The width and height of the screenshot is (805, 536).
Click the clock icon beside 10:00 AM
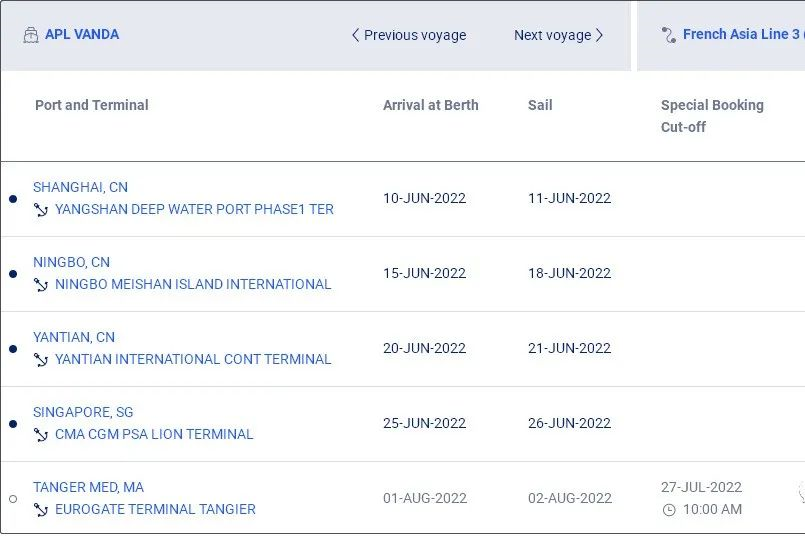669,510
